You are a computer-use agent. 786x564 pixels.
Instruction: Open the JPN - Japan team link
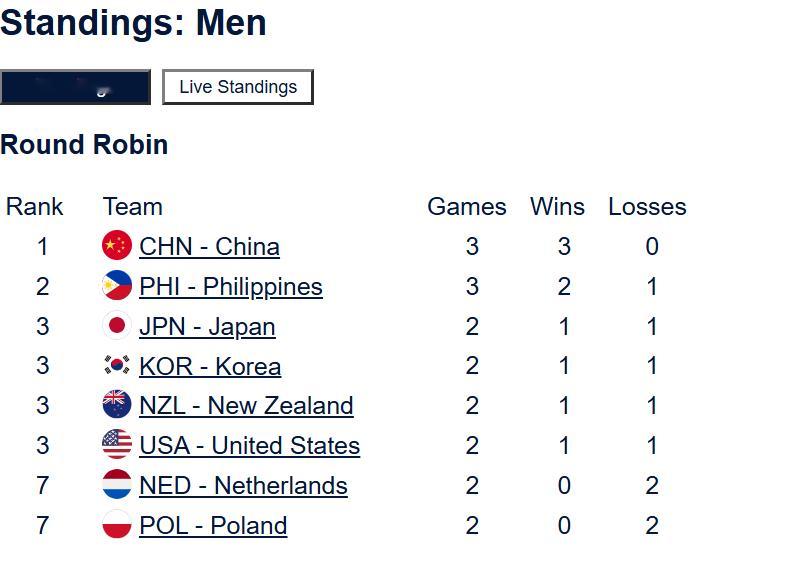[208, 327]
